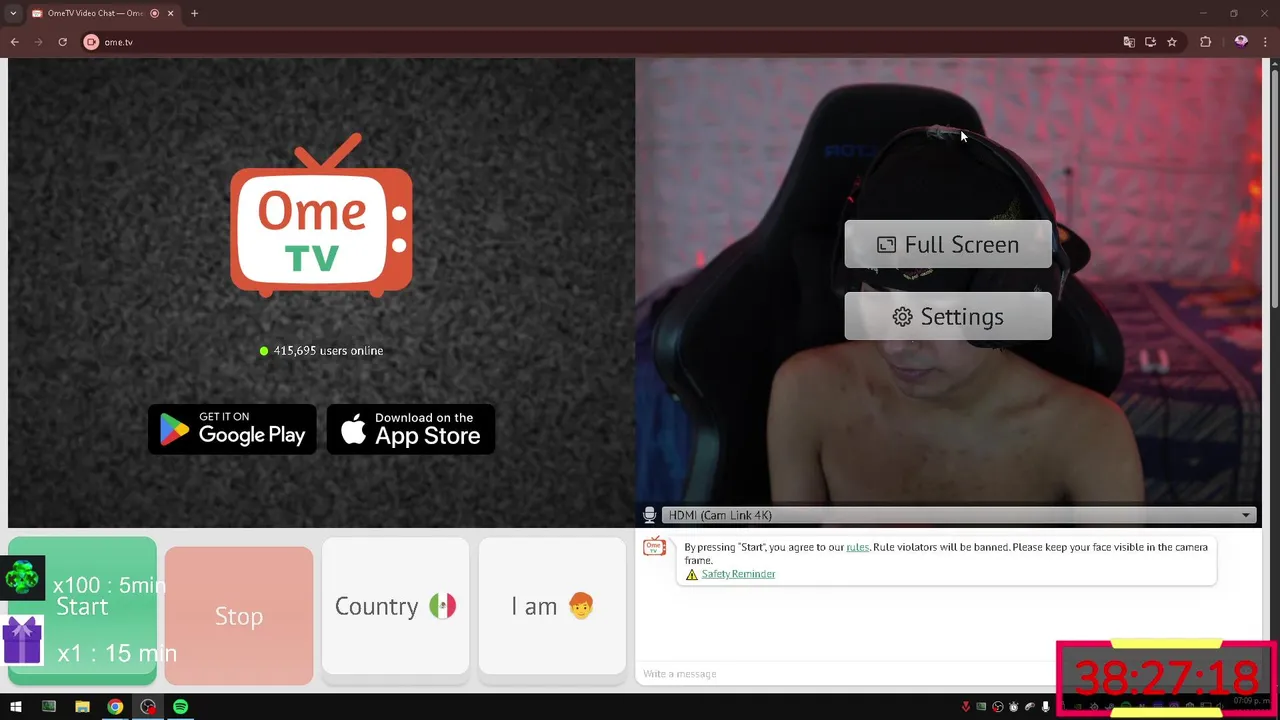The image size is (1280, 720).
Task: Reload the ome.tv page
Action: (x=62, y=42)
